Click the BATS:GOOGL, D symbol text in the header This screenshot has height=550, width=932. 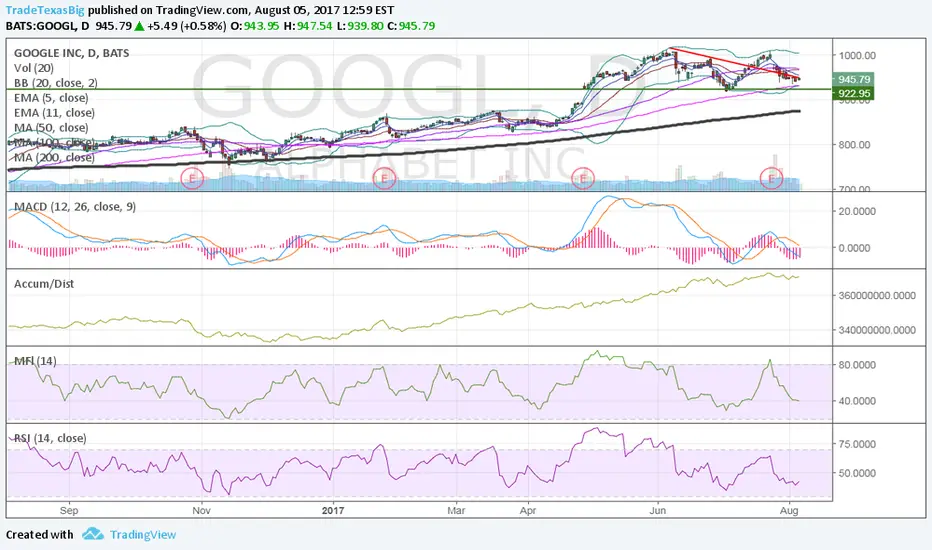click(x=48, y=26)
